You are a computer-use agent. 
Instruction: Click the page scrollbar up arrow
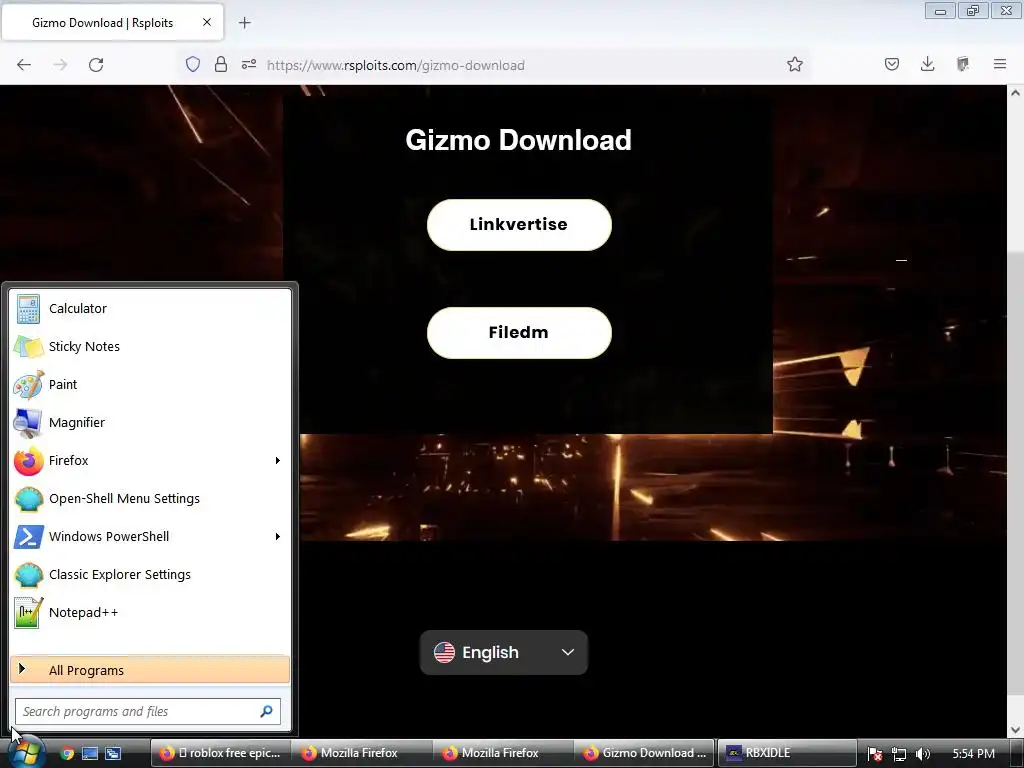click(1016, 93)
